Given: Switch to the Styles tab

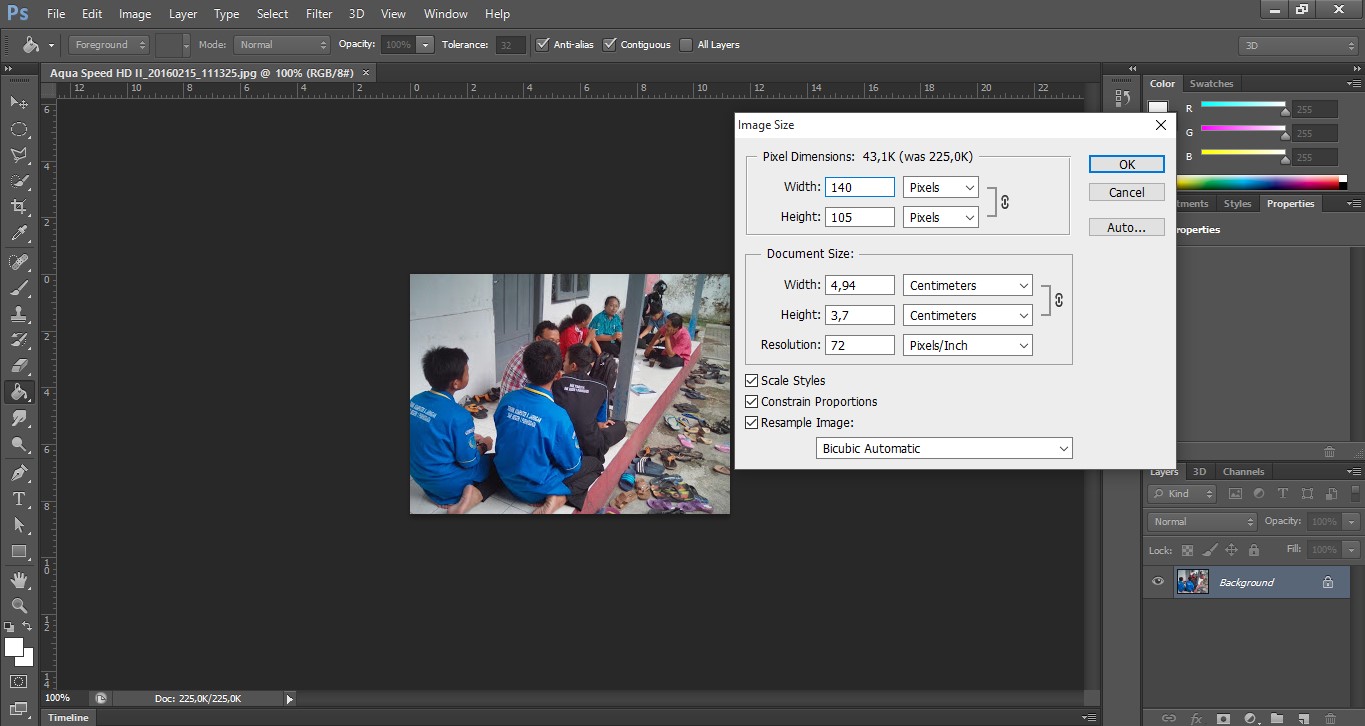Looking at the screenshot, I should pyautogui.click(x=1237, y=204).
